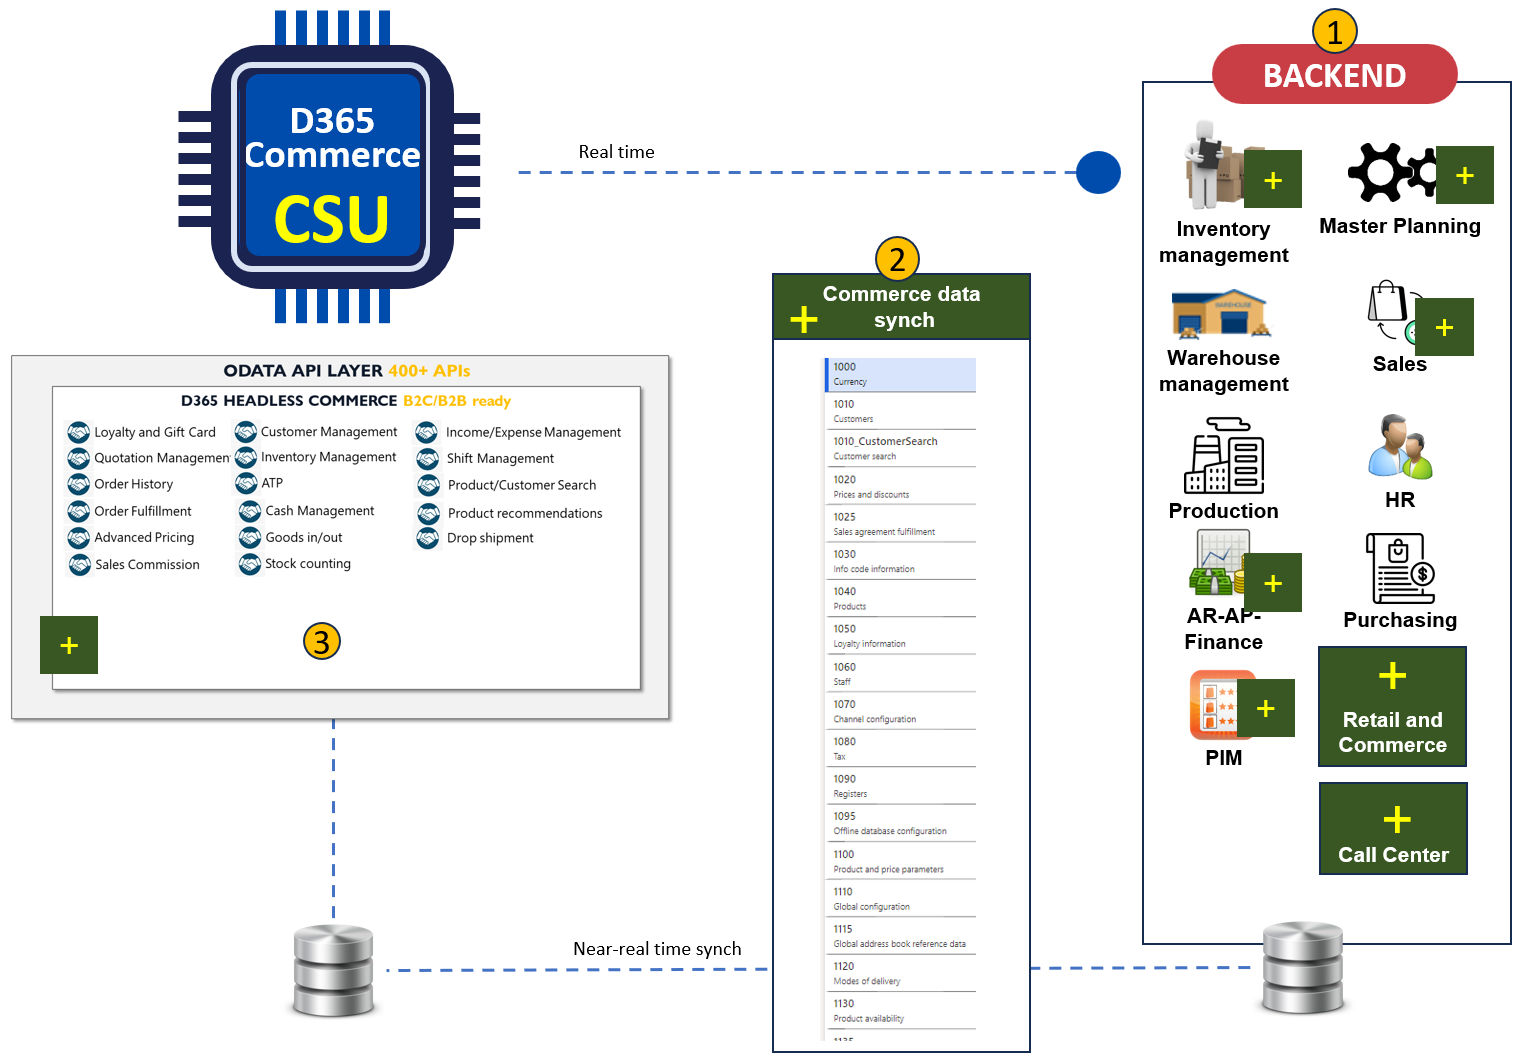Choose the Cash Management handshake icon

250,511
